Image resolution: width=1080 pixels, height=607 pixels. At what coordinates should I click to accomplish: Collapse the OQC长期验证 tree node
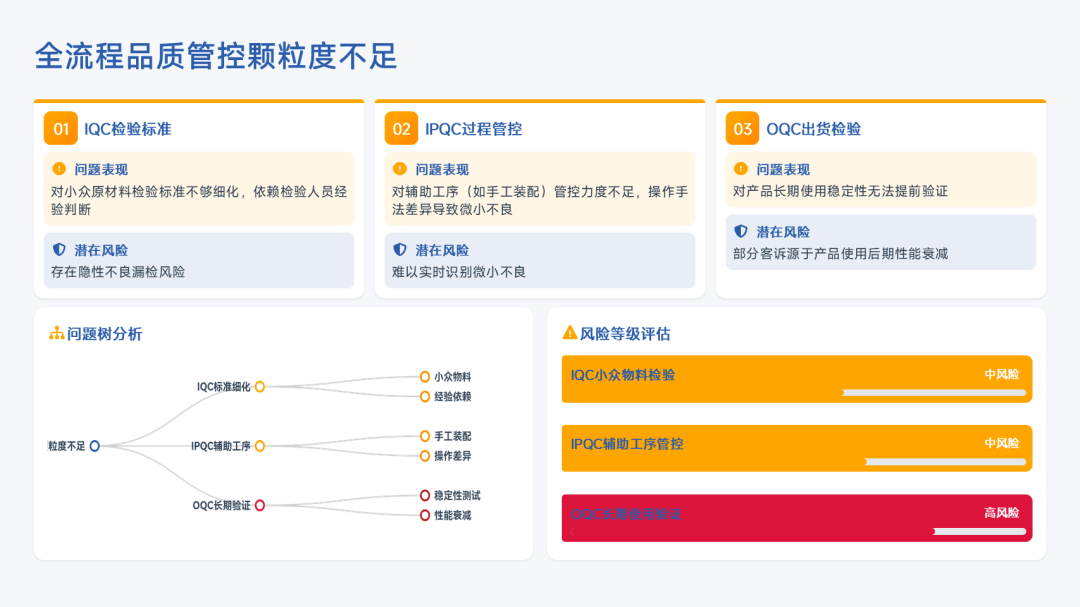260,505
